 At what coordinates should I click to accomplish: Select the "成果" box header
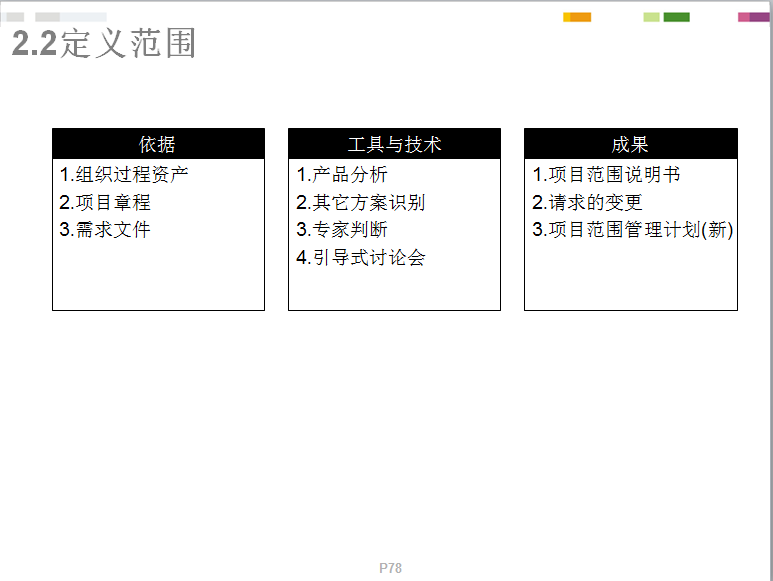pyautogui.click(x=631, y=144)
